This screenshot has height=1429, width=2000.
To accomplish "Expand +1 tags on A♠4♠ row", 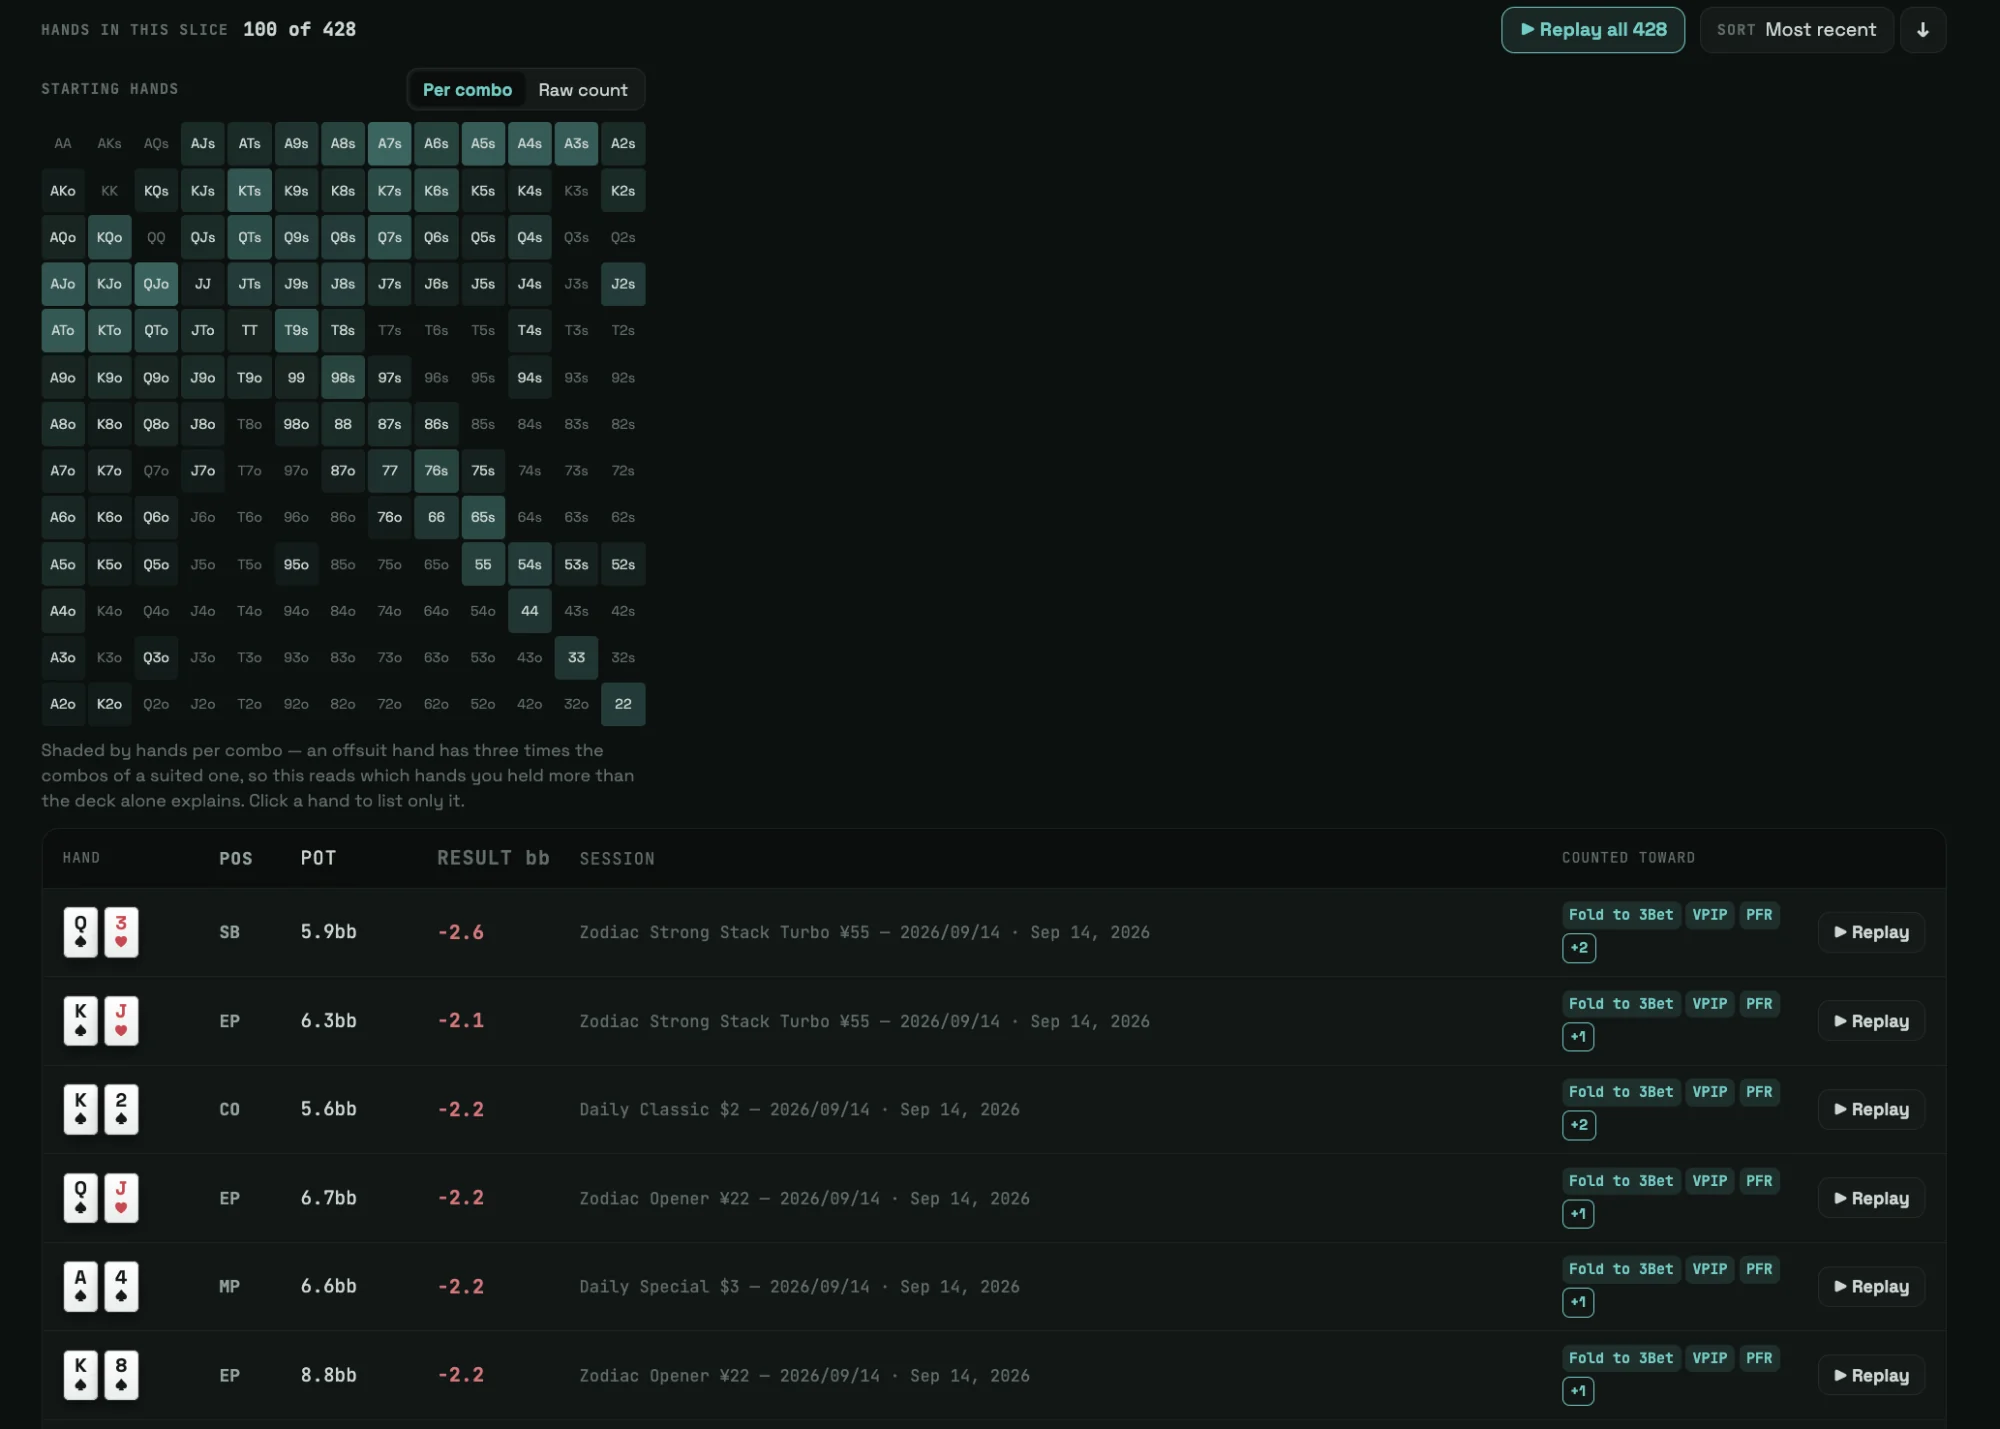I will [1578, 1302].
